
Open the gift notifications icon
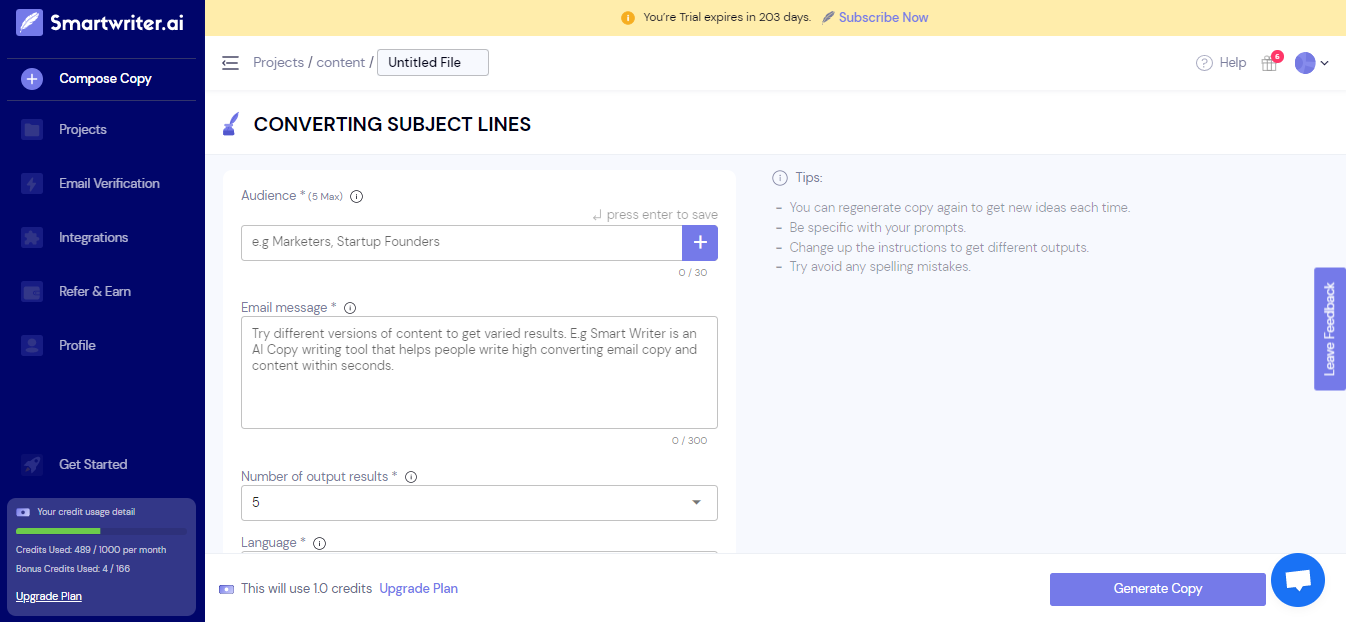pos(1269,63)
